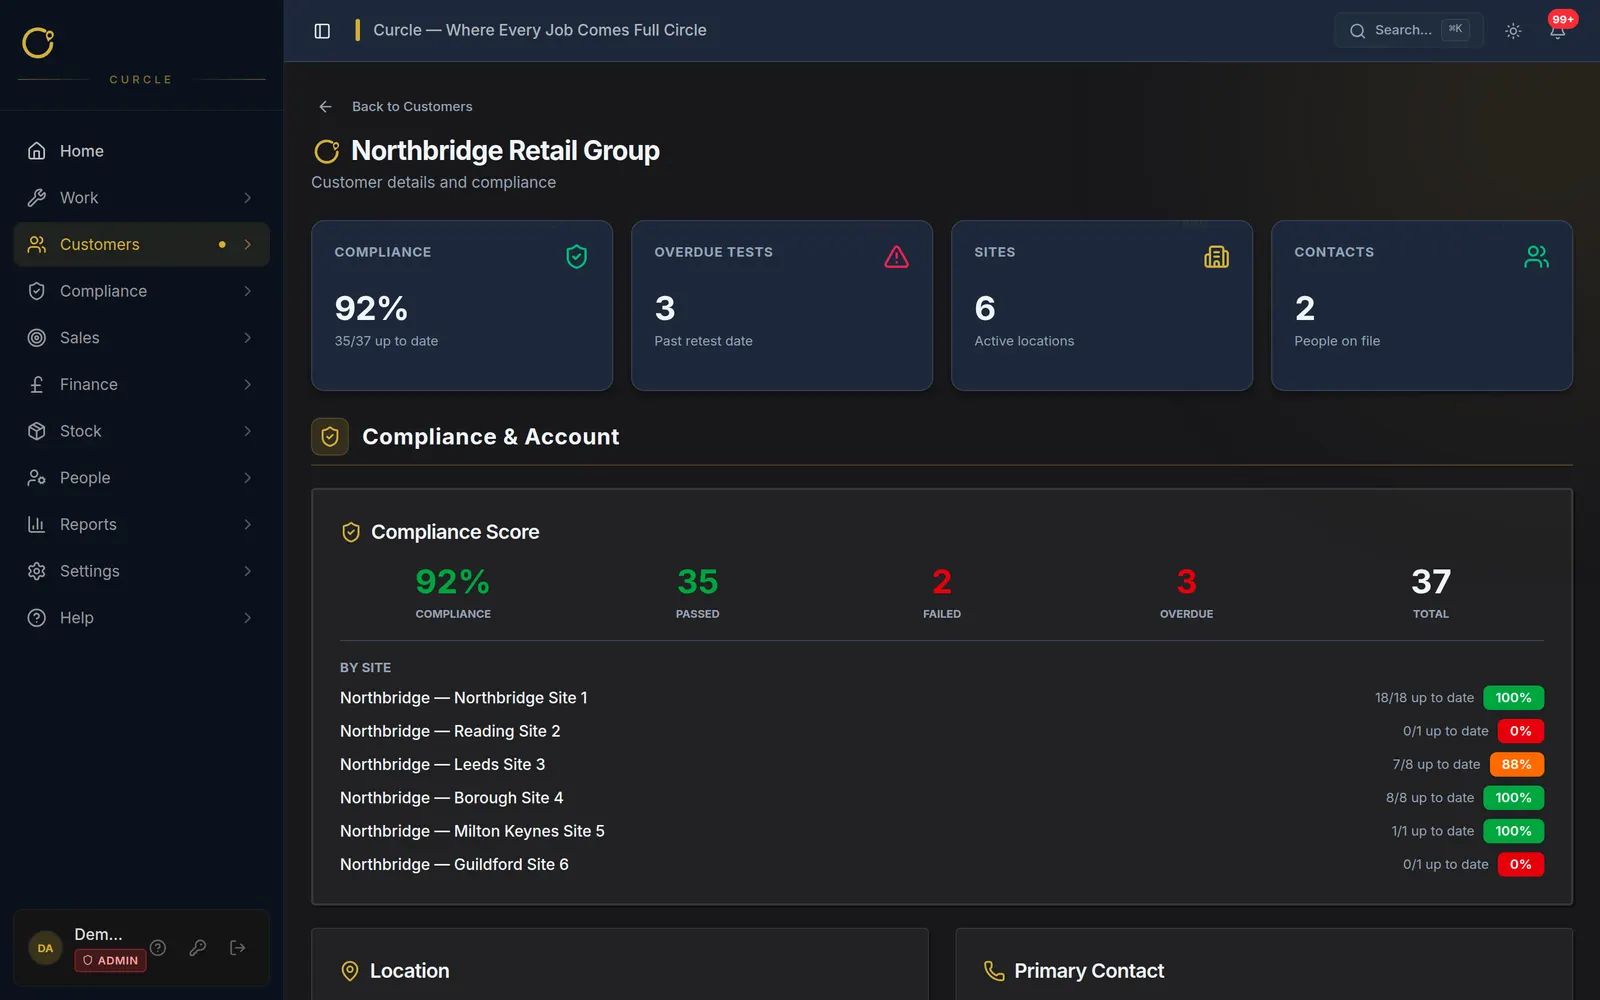
Task: Click the Work wrench icon in the sidebar
Action: (x=37, y=198)
